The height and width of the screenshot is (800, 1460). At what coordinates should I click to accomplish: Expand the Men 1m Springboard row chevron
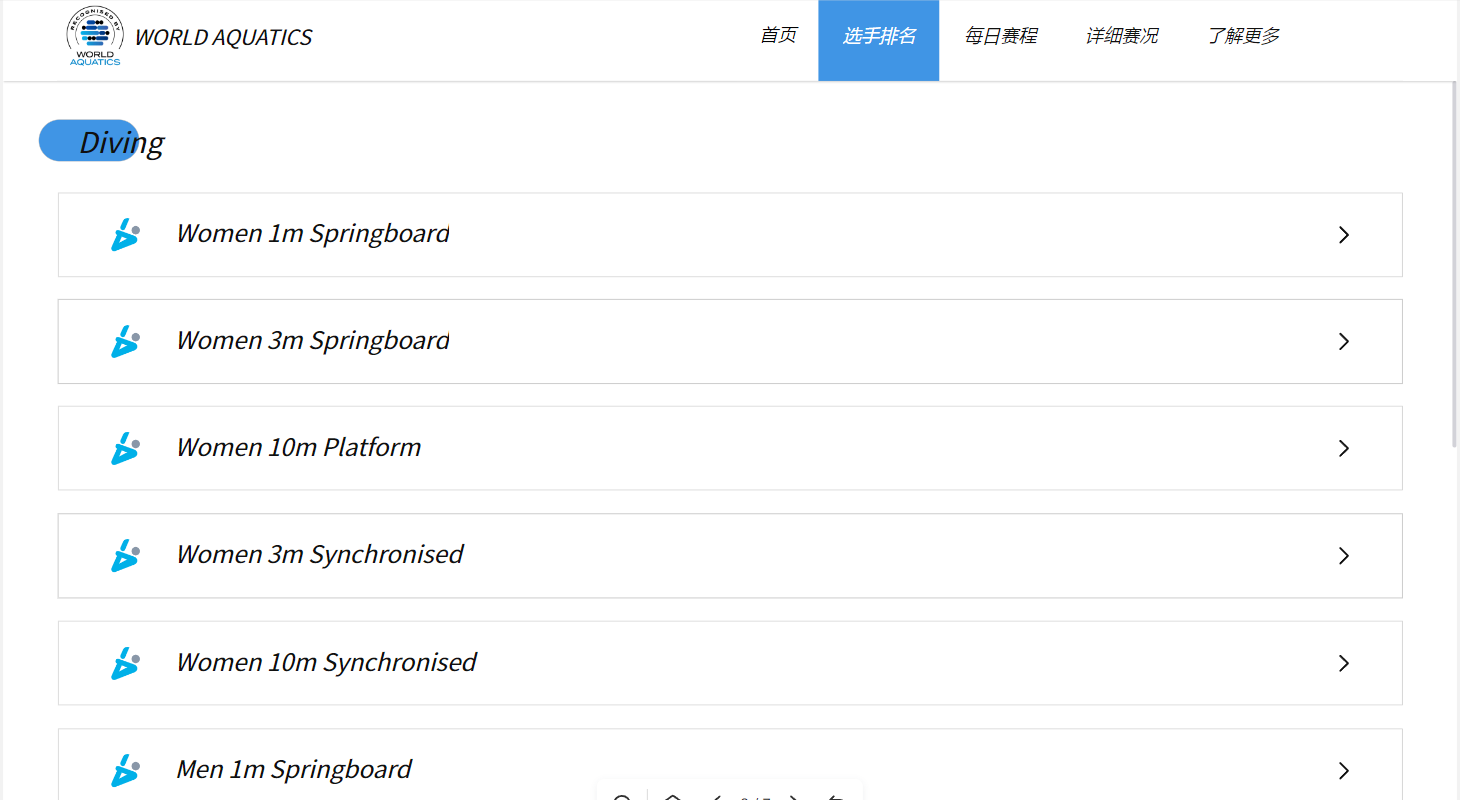click(x=1344, y=771)
